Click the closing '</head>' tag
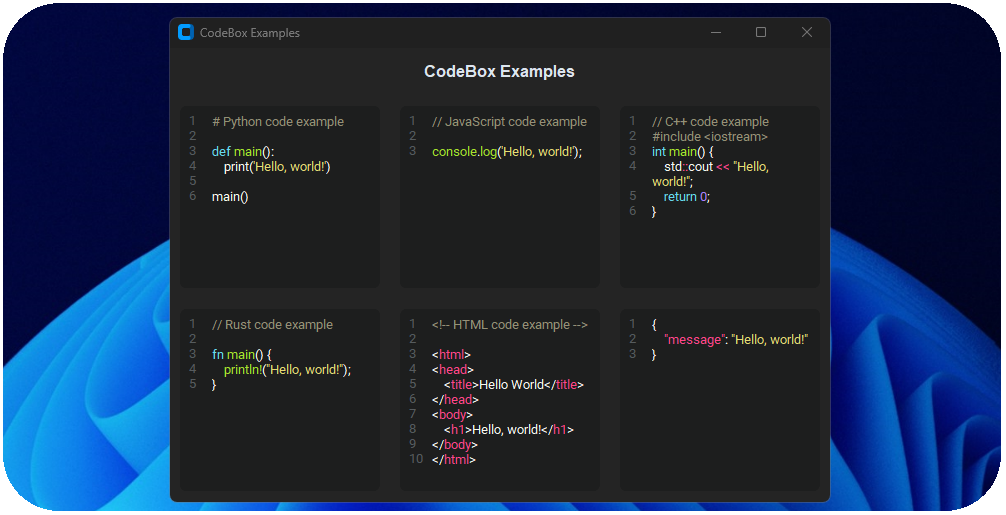This screenshot has height=515, width=1006. click(x=456, y=400)
